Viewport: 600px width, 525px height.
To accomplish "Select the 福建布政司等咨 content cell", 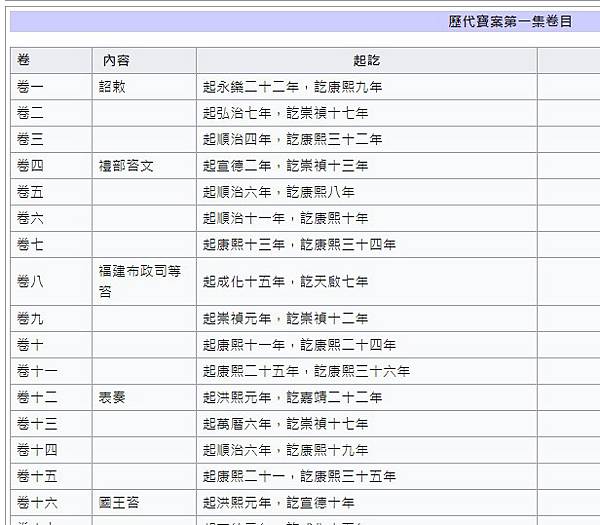I will coord(144,282).
